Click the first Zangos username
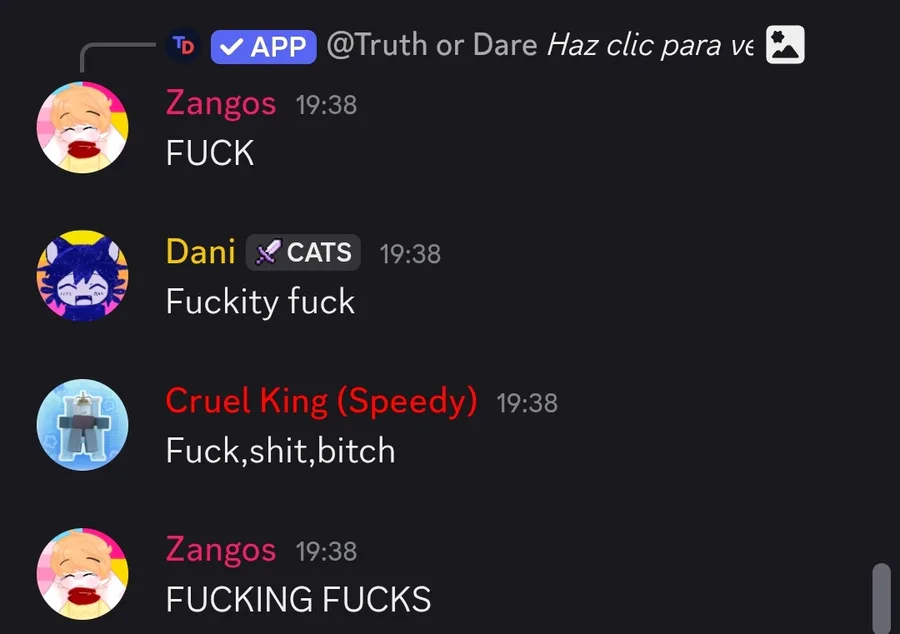The width and height of the screenshot is (900, 634). 221,104
